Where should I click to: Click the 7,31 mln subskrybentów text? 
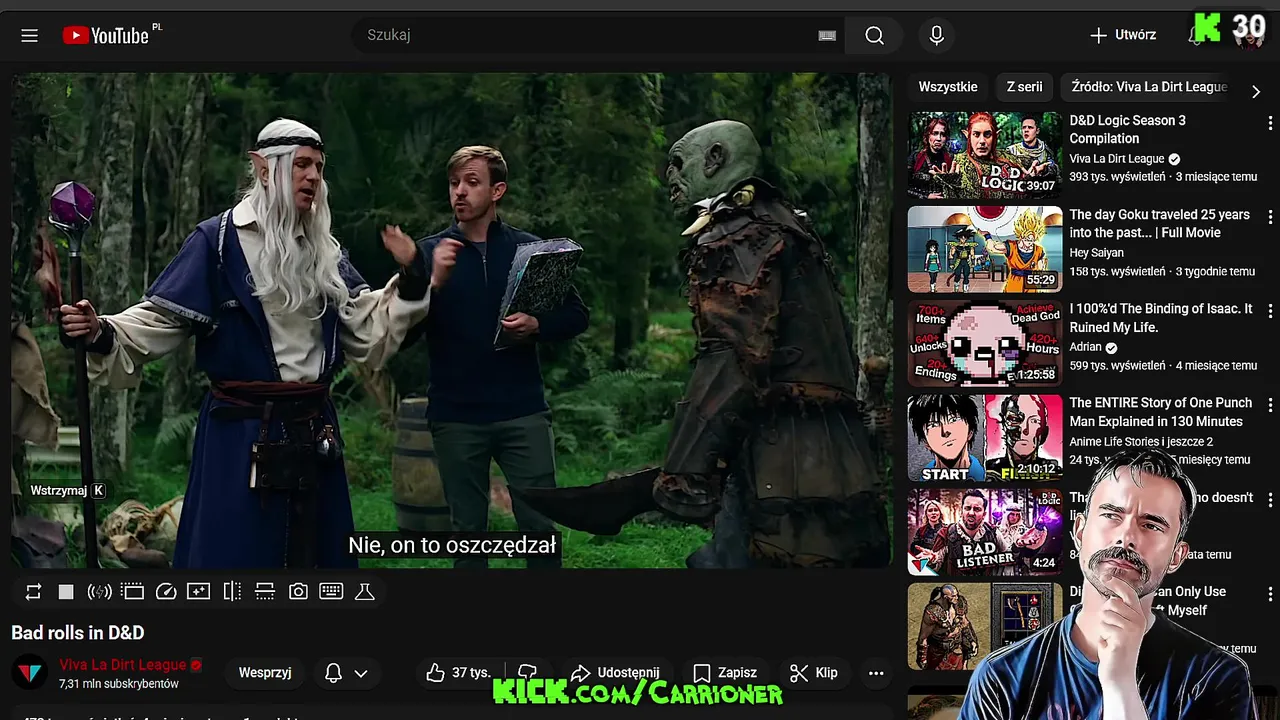point(118,684)
